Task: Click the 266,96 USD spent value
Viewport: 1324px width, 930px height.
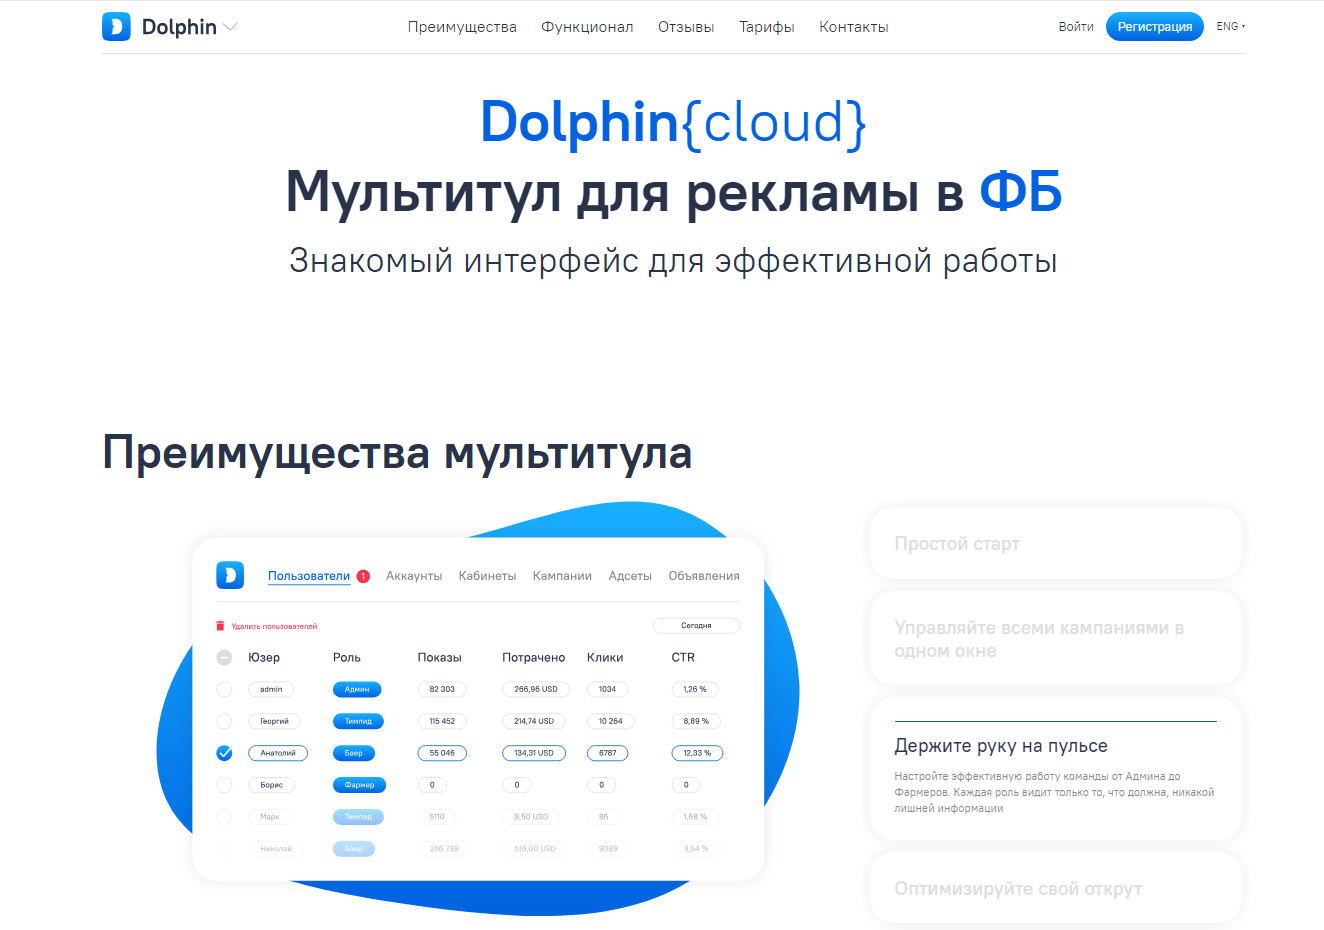Action: point(536,689)
